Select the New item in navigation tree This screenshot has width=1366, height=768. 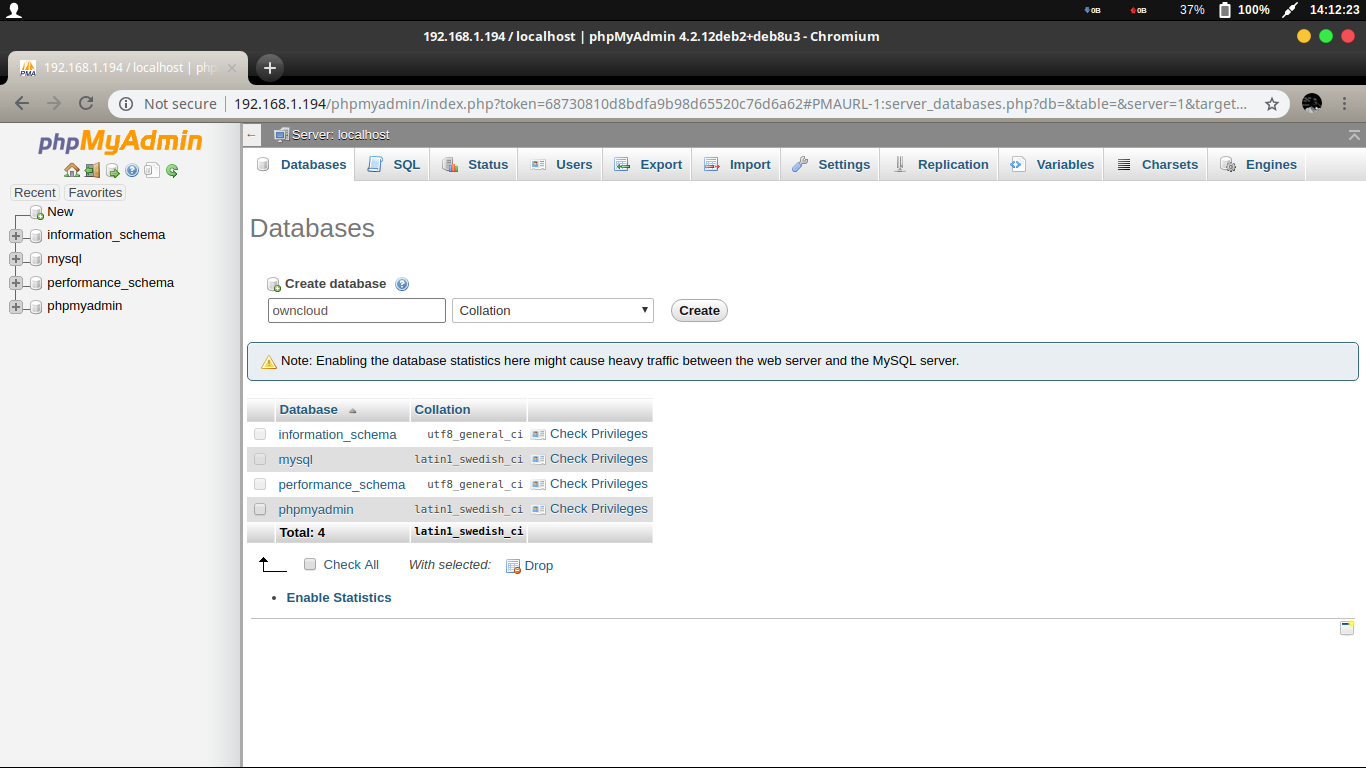60,212
